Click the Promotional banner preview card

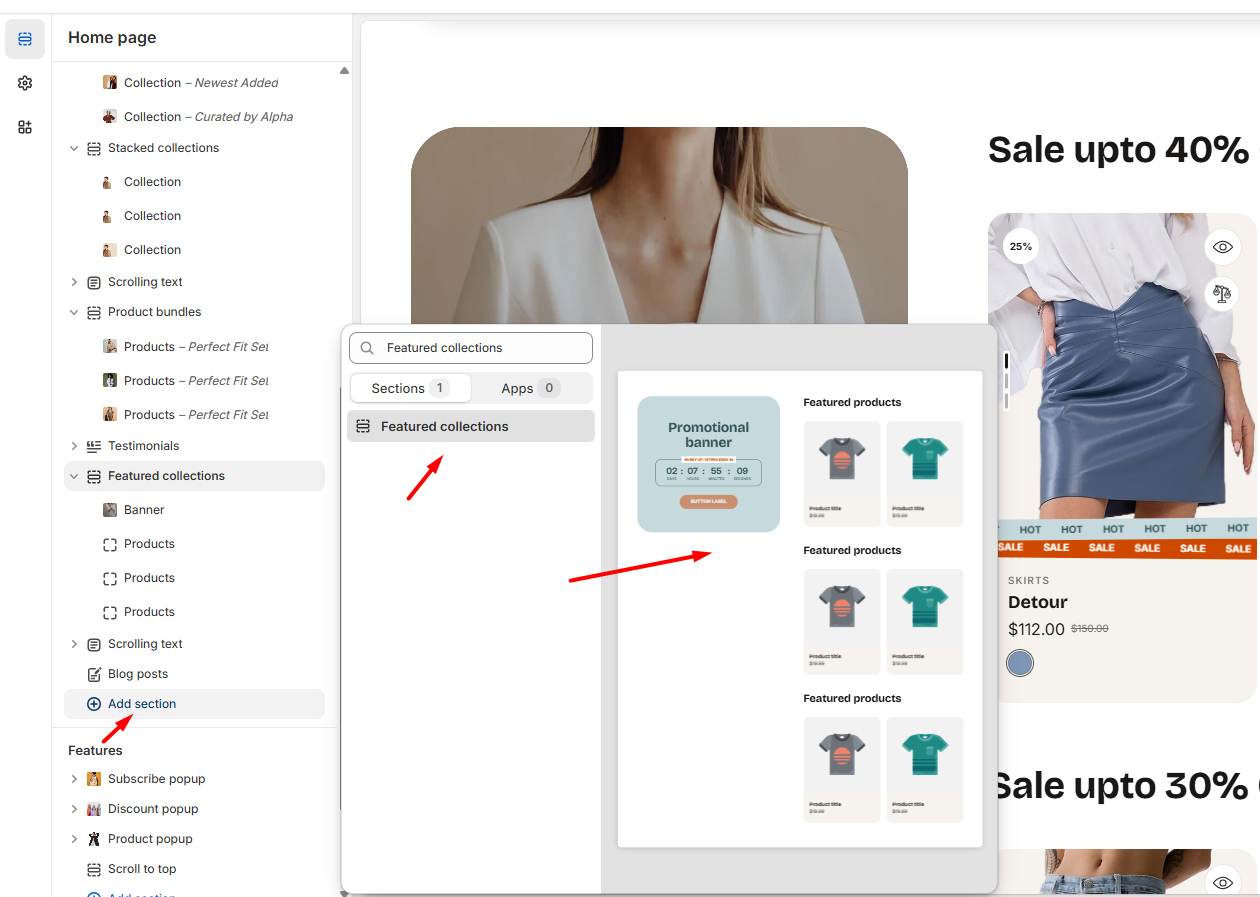[709, 464]
